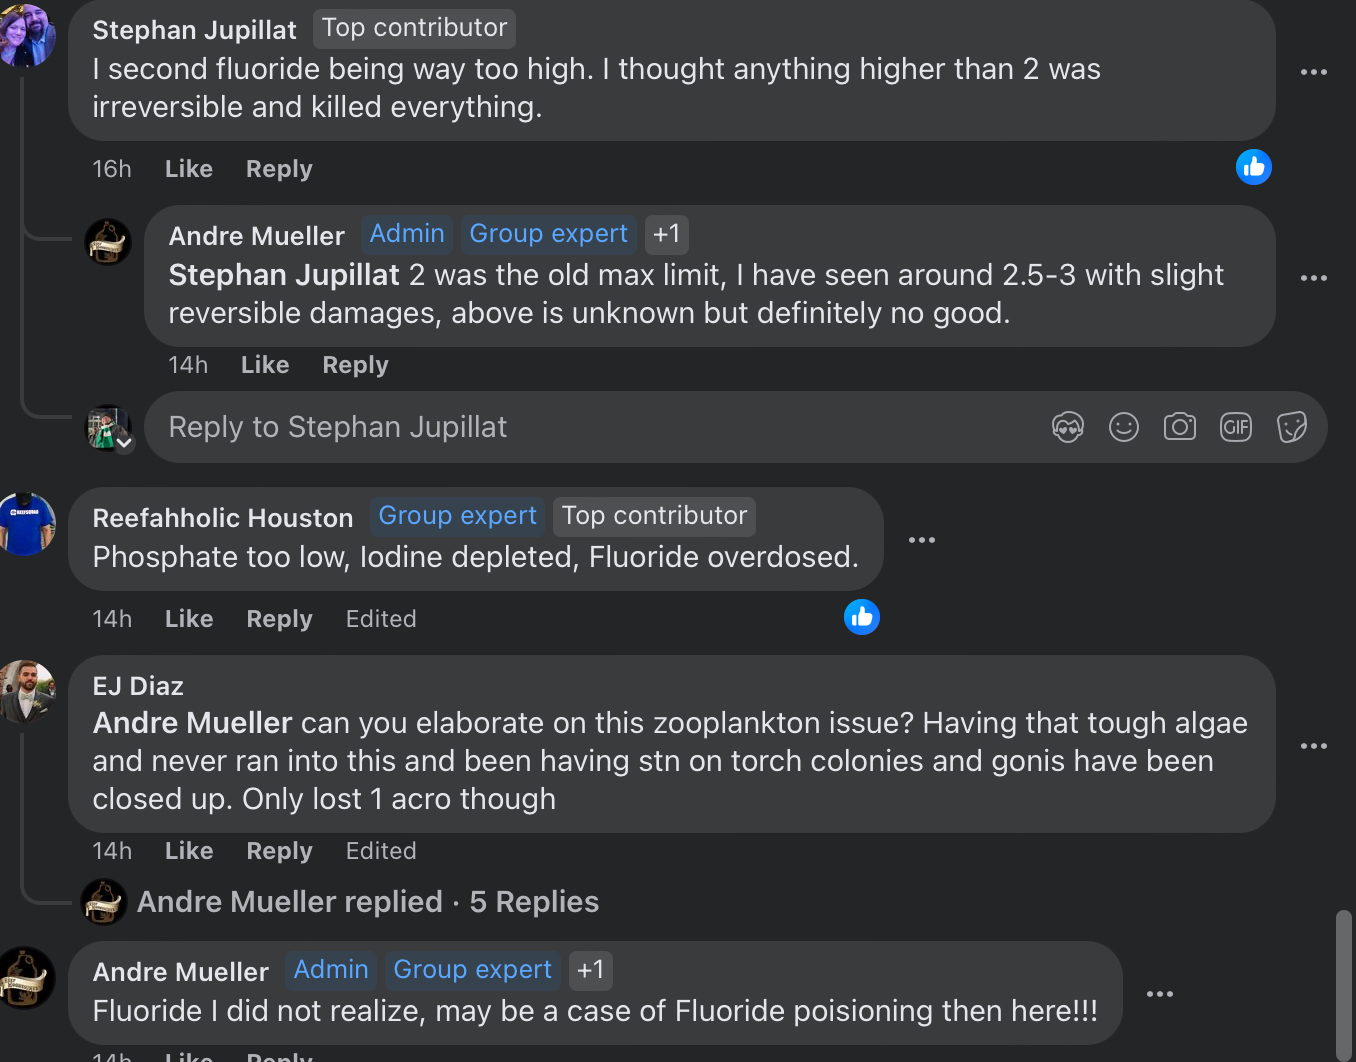Click the vertical scrollbar thumb
This screenshot has height=1062, width=1356.
[1344, 980]
